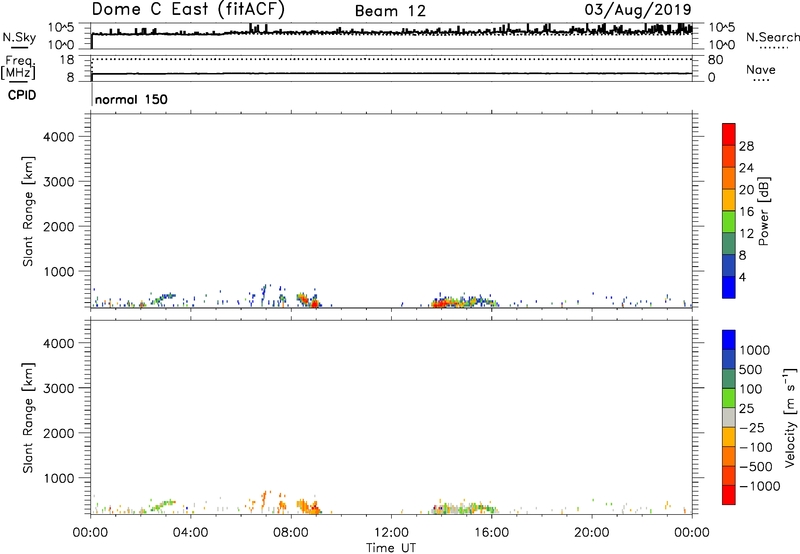Click the '2000' range tick in the Power panel

(59, 226)
